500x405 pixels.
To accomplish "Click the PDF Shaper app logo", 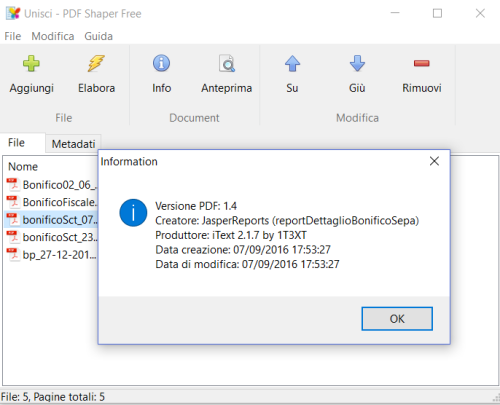I will click(13, 13).
